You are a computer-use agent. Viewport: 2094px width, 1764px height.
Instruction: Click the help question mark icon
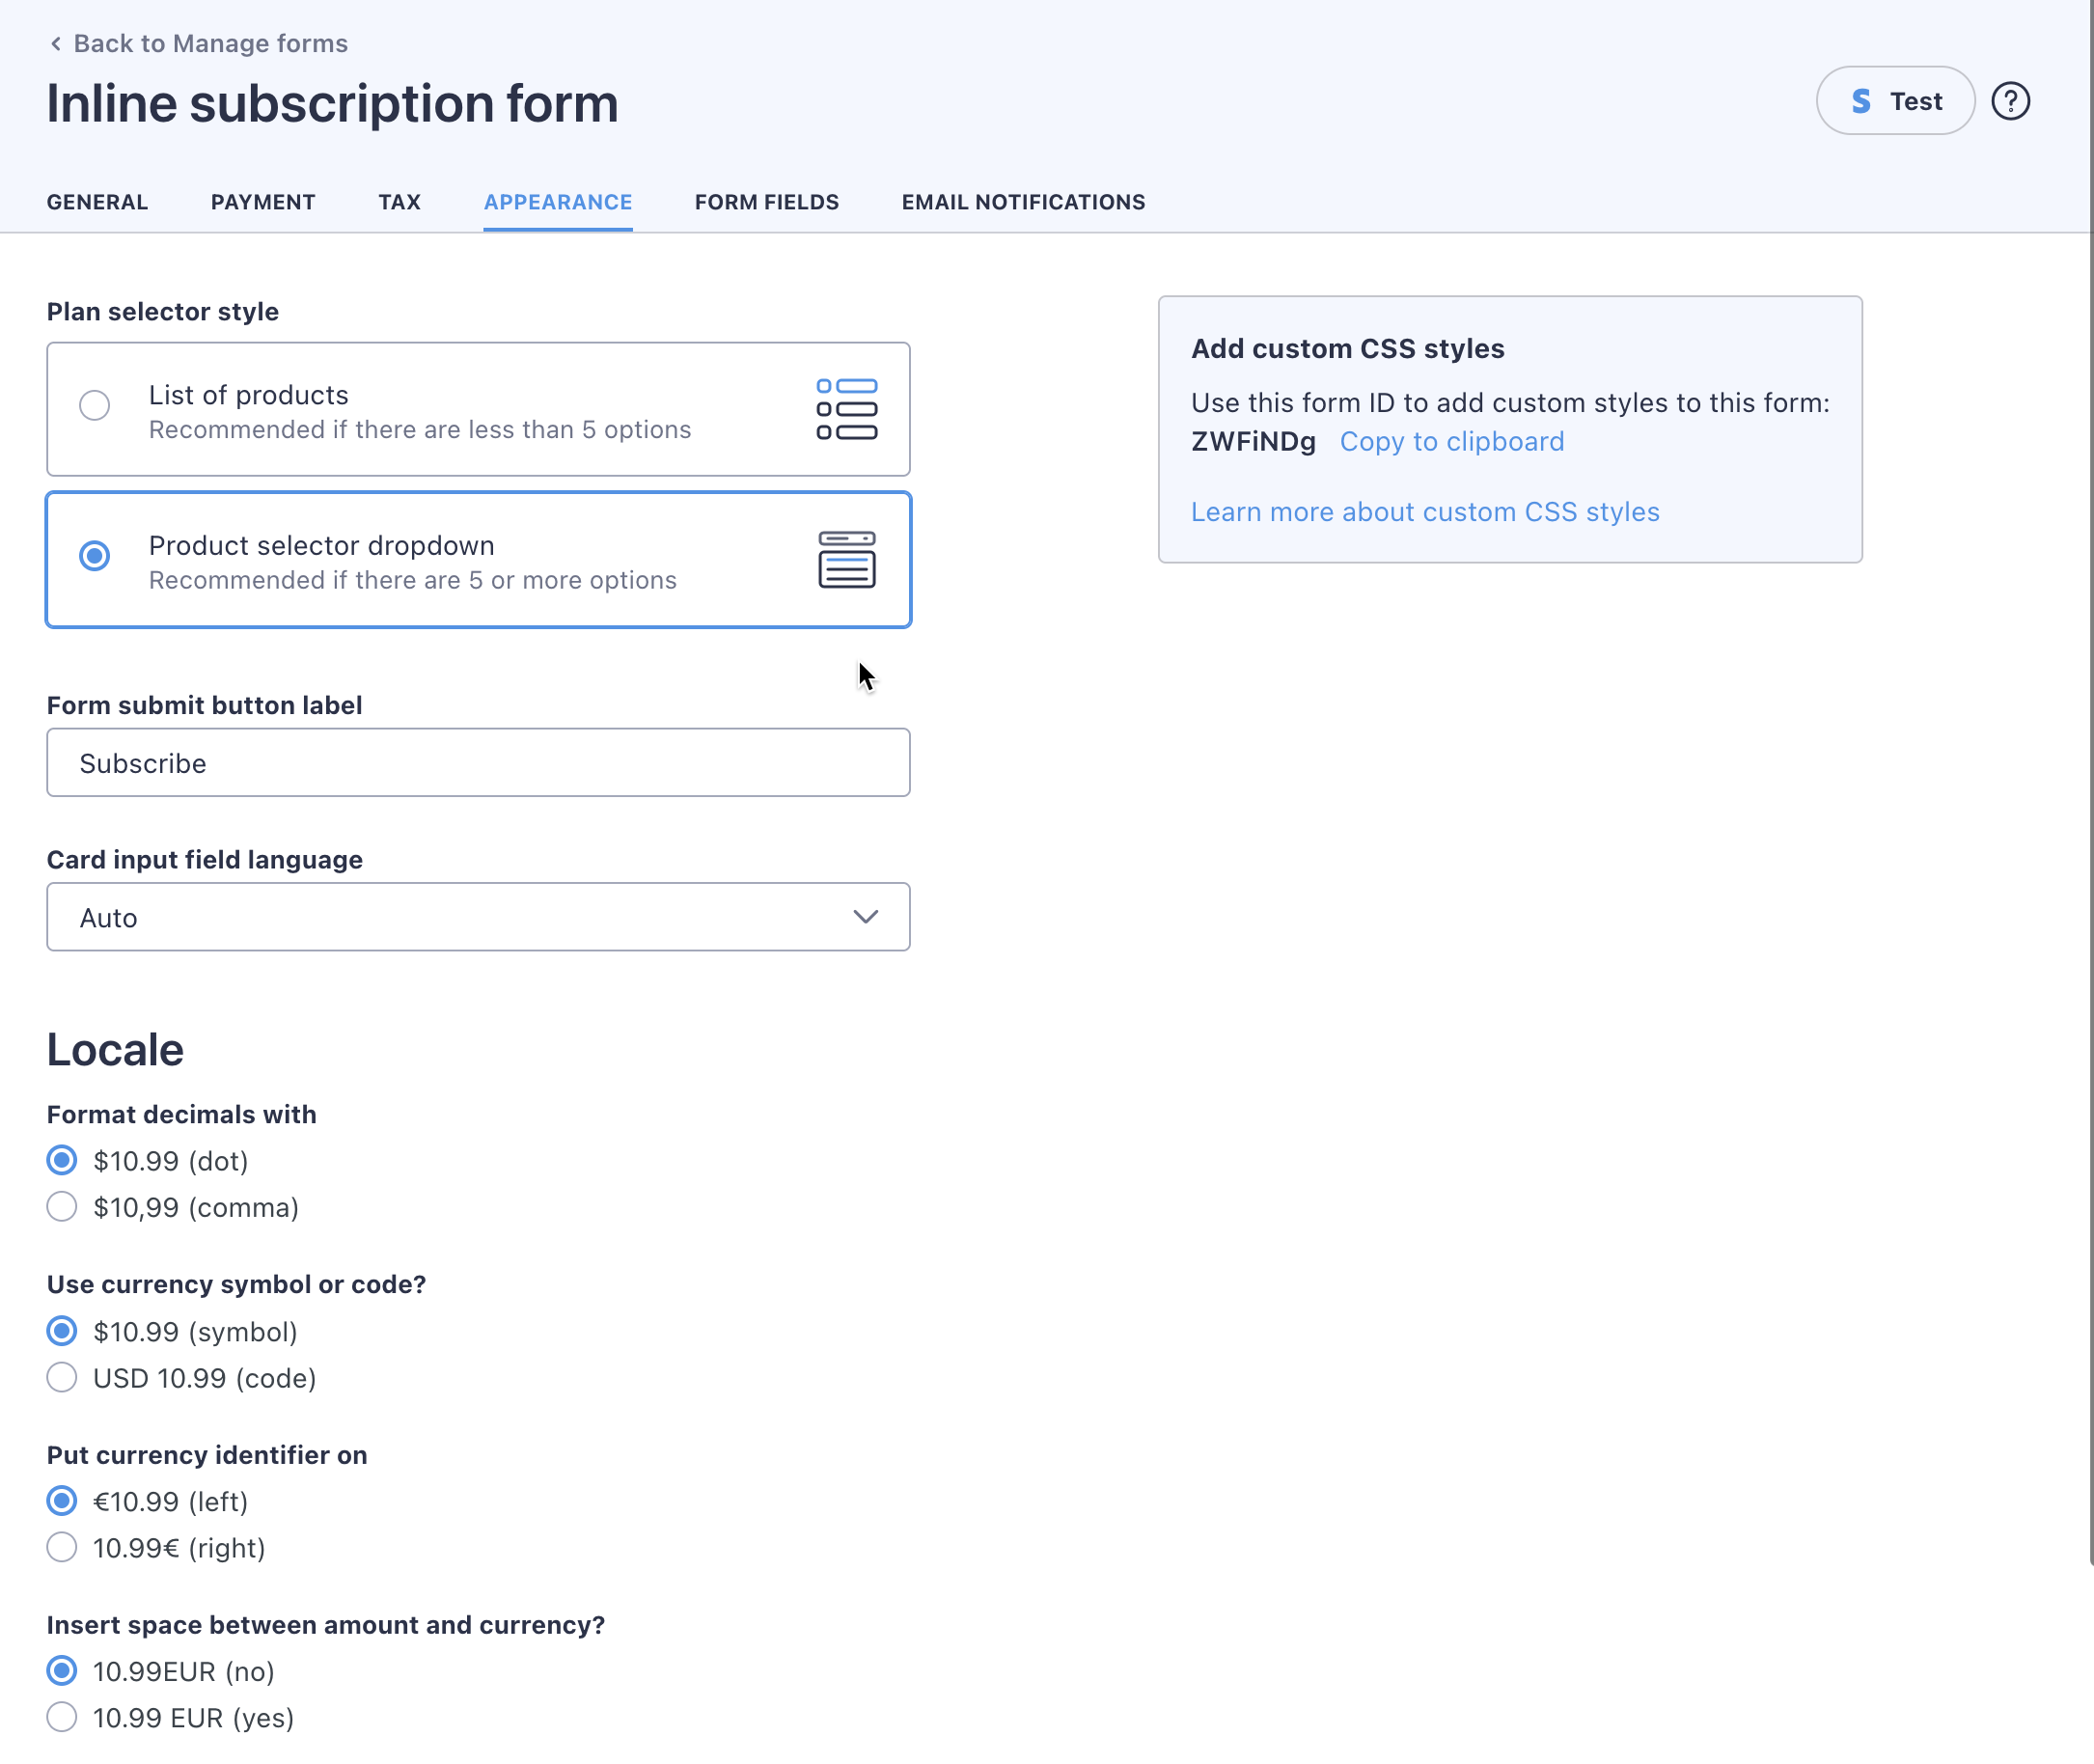coord(2010,101)
